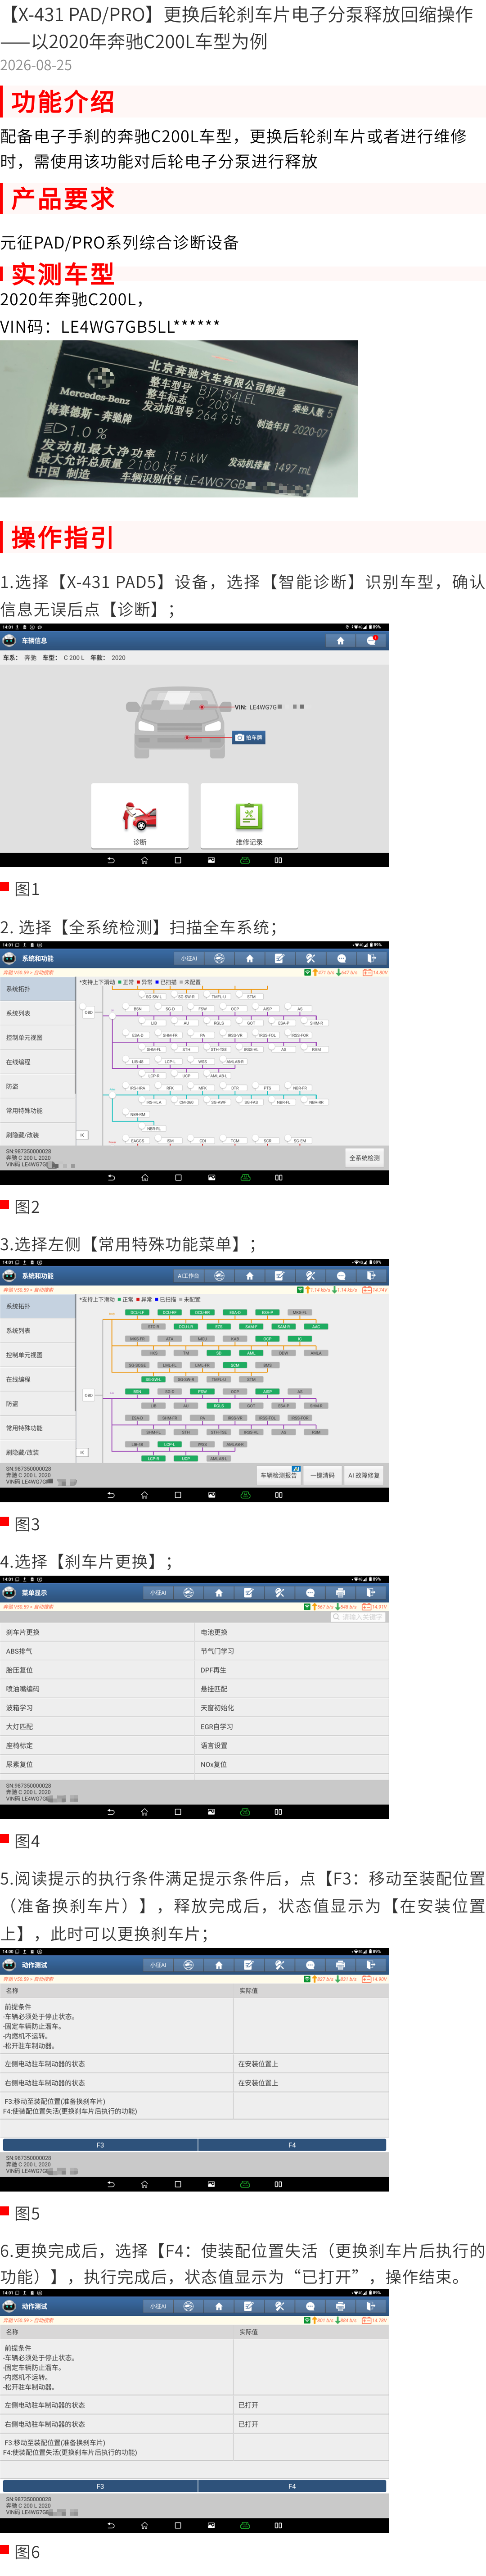Viewport: 486px width, 2576px height.
Task: Tap the home icon in Figure 6 toolbar
Action: pyautogui.click(x=219, y=2306)
